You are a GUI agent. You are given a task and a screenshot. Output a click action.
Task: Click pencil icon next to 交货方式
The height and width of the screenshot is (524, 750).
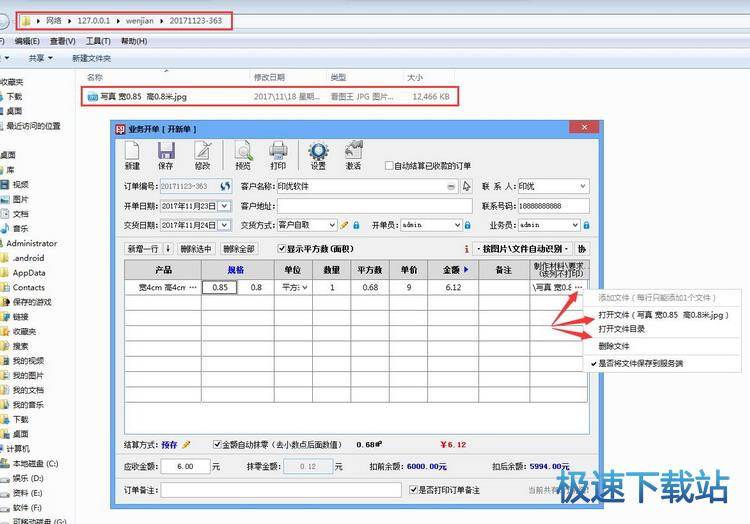coord(344,225)
